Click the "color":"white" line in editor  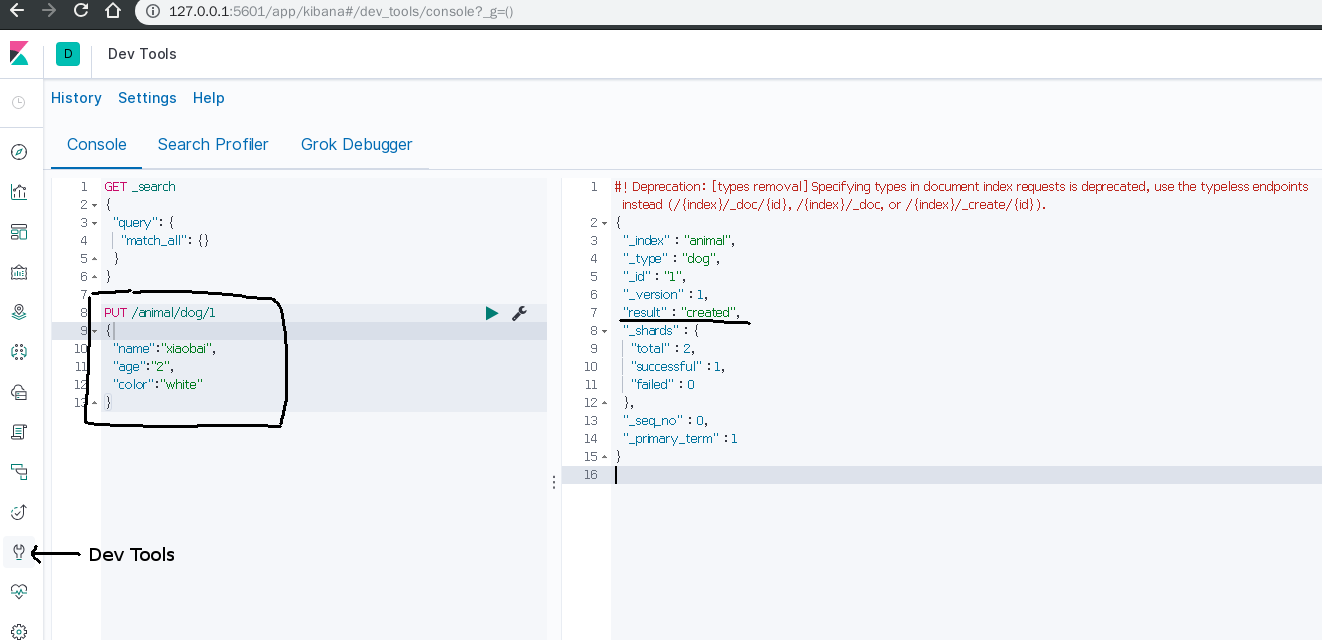point(157,385)
